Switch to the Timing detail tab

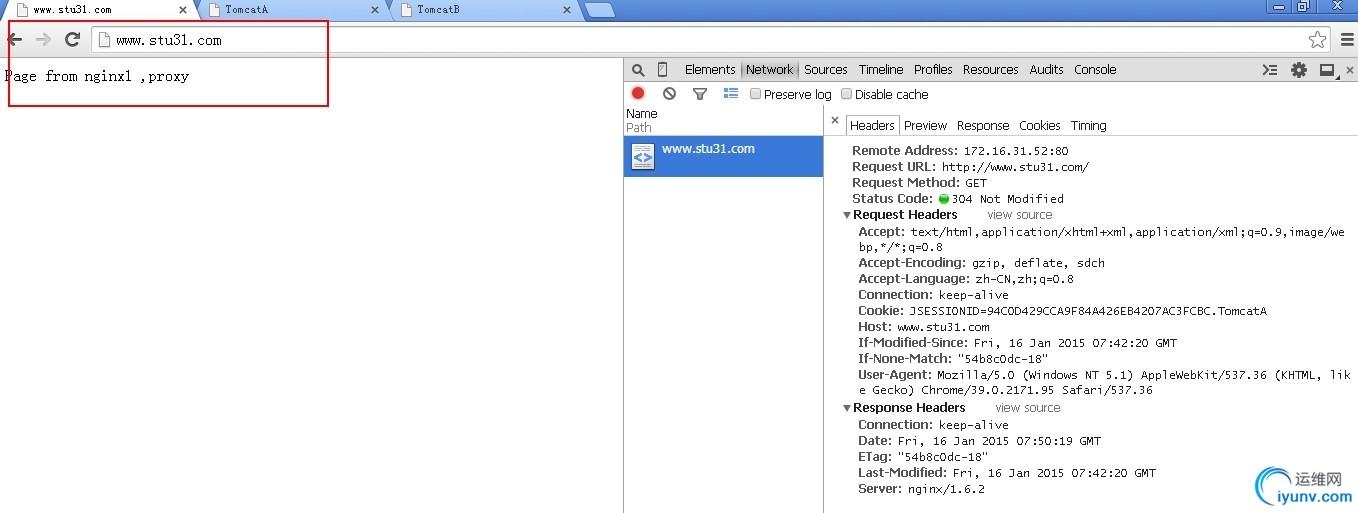[x=1088, y=126]
